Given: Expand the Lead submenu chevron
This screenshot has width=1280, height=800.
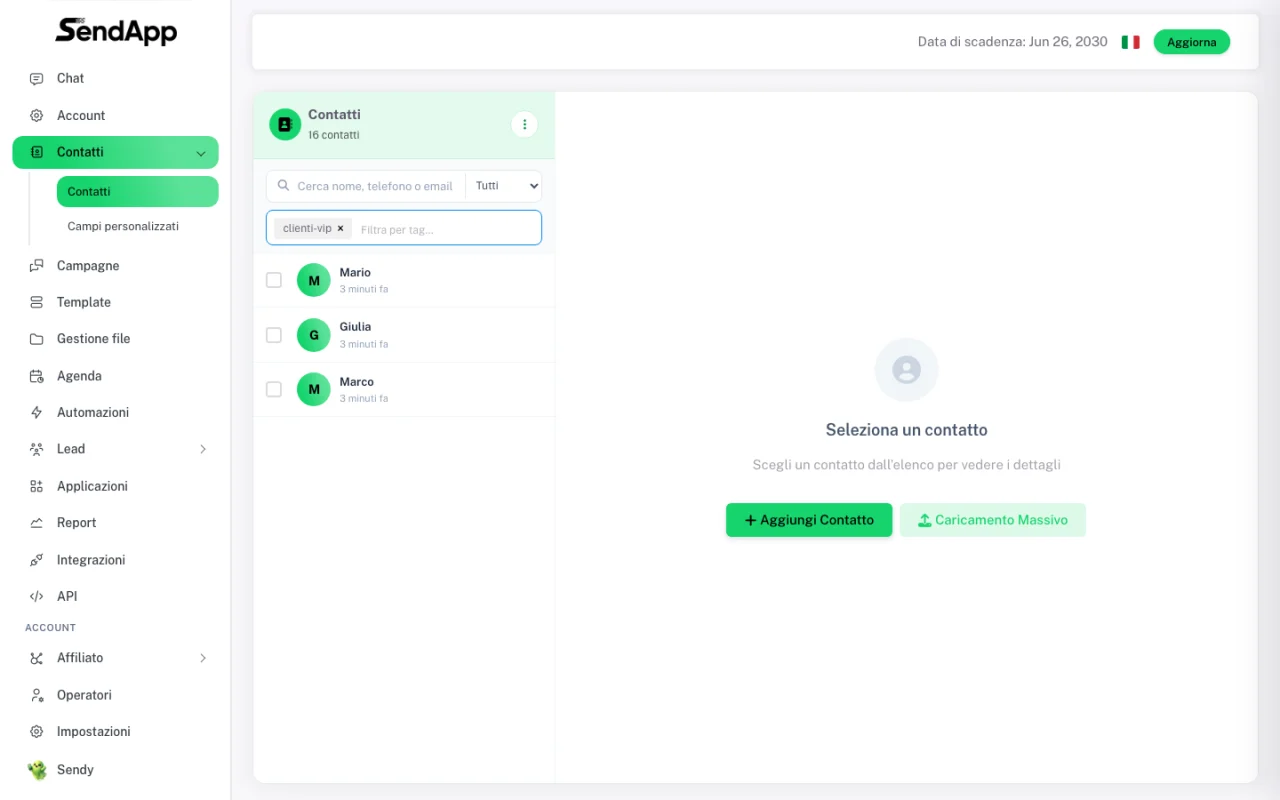Looking at the screenshot, I should (203, 449).
